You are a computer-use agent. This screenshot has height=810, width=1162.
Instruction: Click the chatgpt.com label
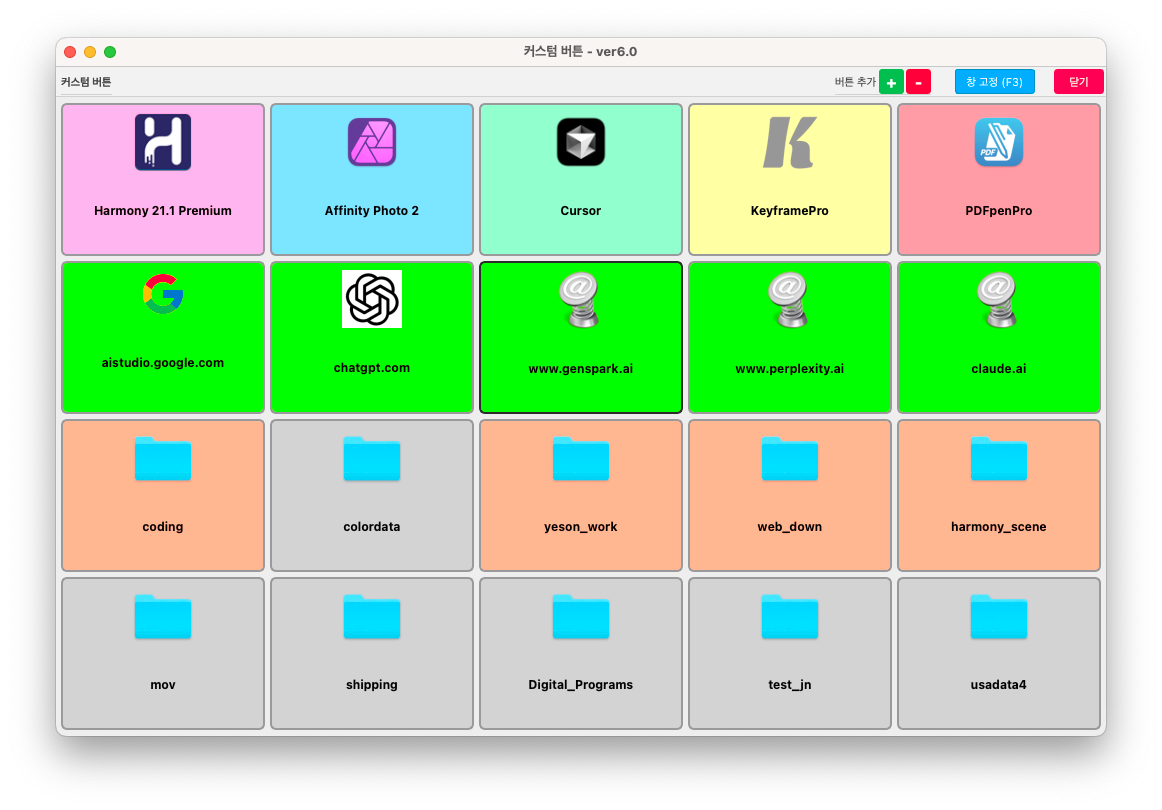pos(372,368)
